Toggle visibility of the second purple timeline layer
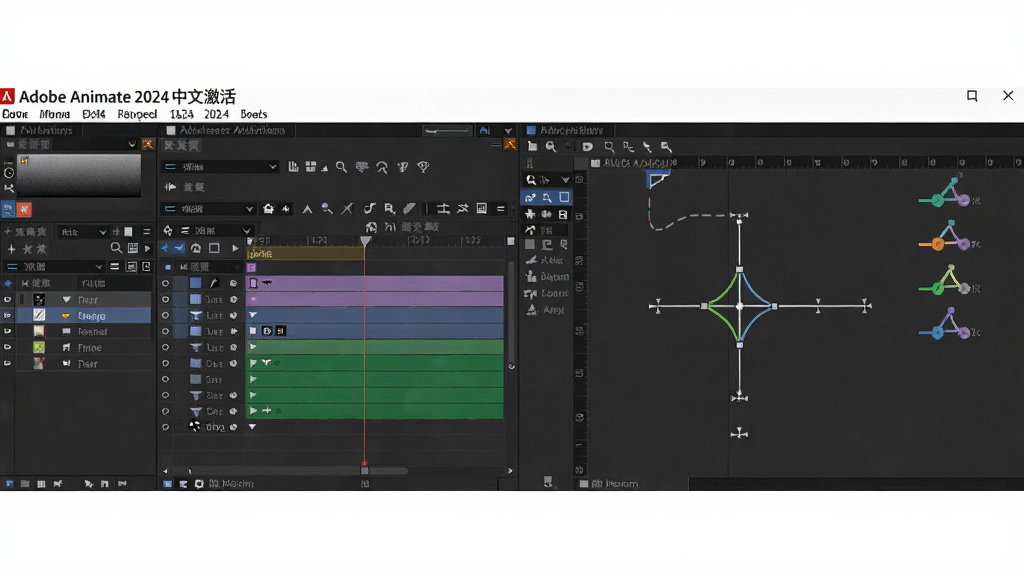 (x=165, y=300)
